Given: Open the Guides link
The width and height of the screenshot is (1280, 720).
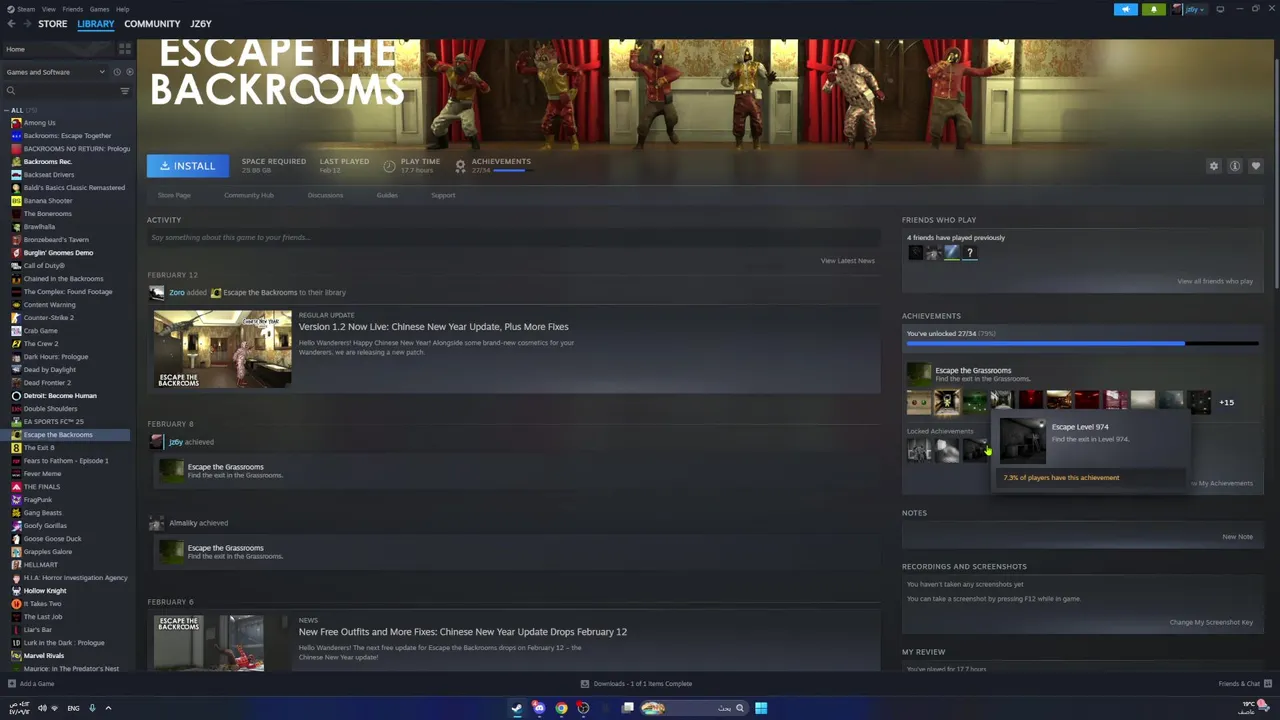Looking at the screenshot, I should pyautogui.click(x=387, y=195).
